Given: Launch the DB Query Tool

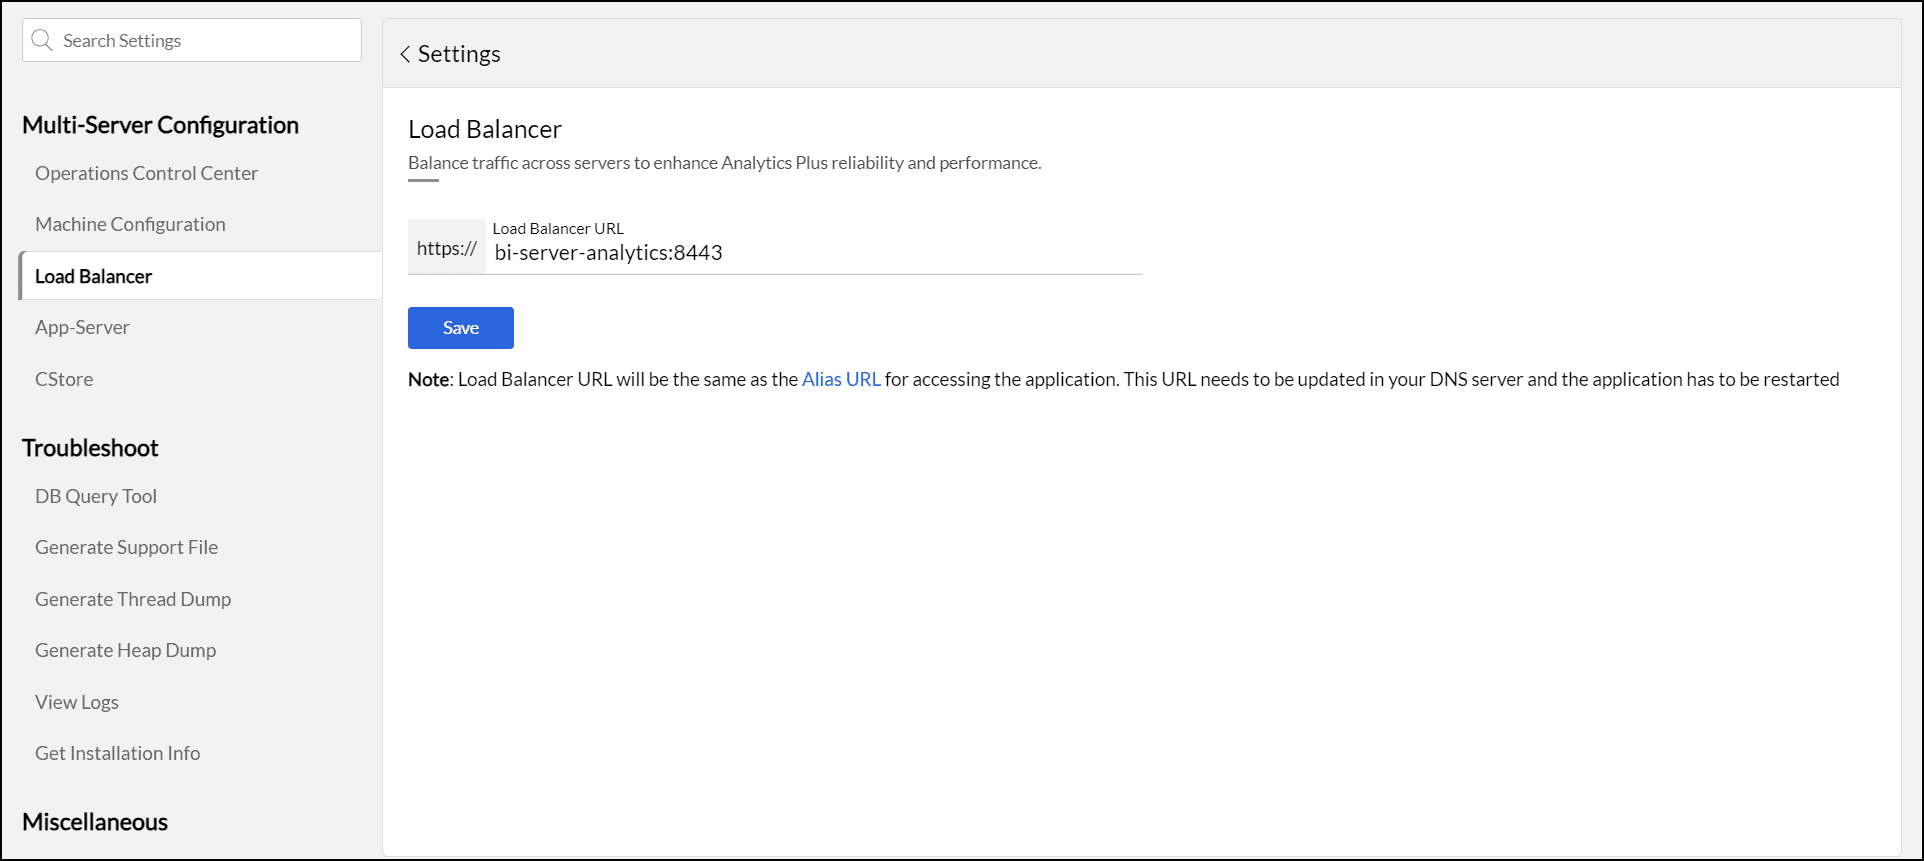Looking at the screenshot, I should tap(96, 496).
